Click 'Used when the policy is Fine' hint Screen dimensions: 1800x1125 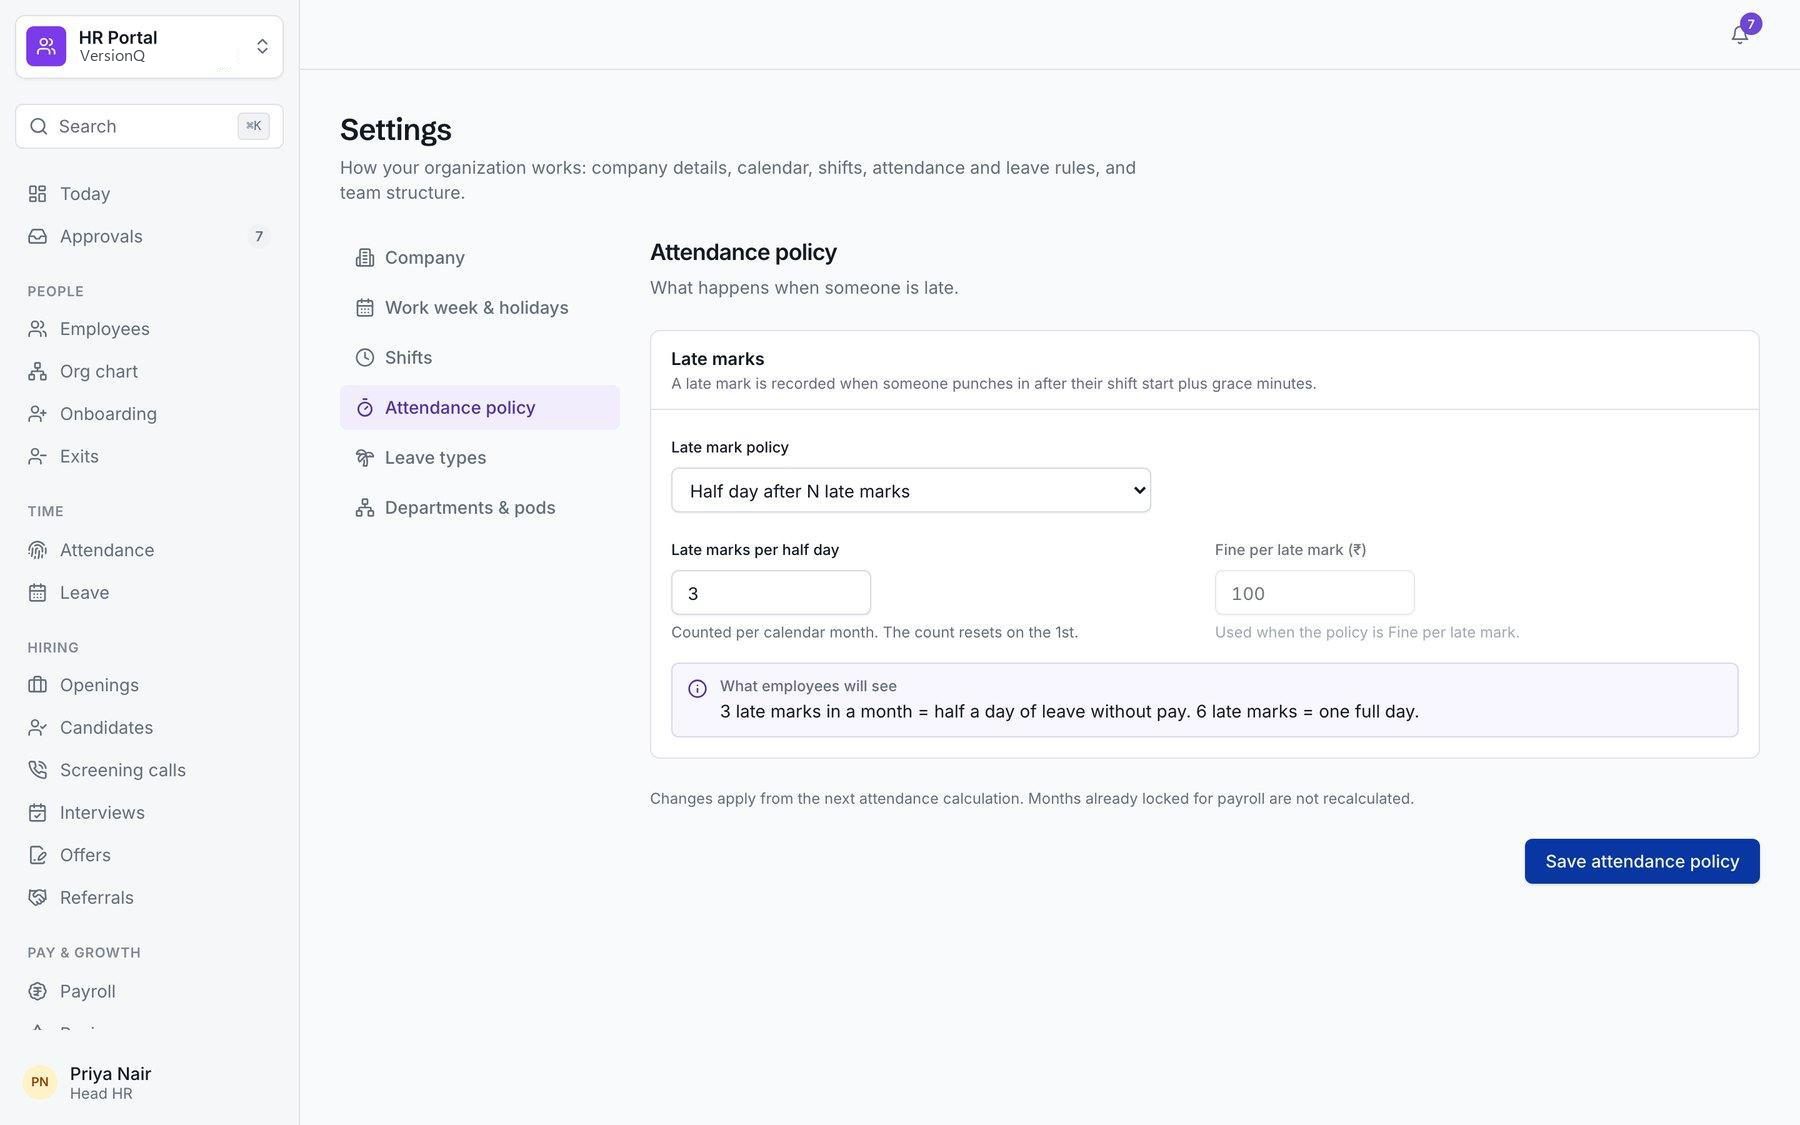click(1367, 632)
